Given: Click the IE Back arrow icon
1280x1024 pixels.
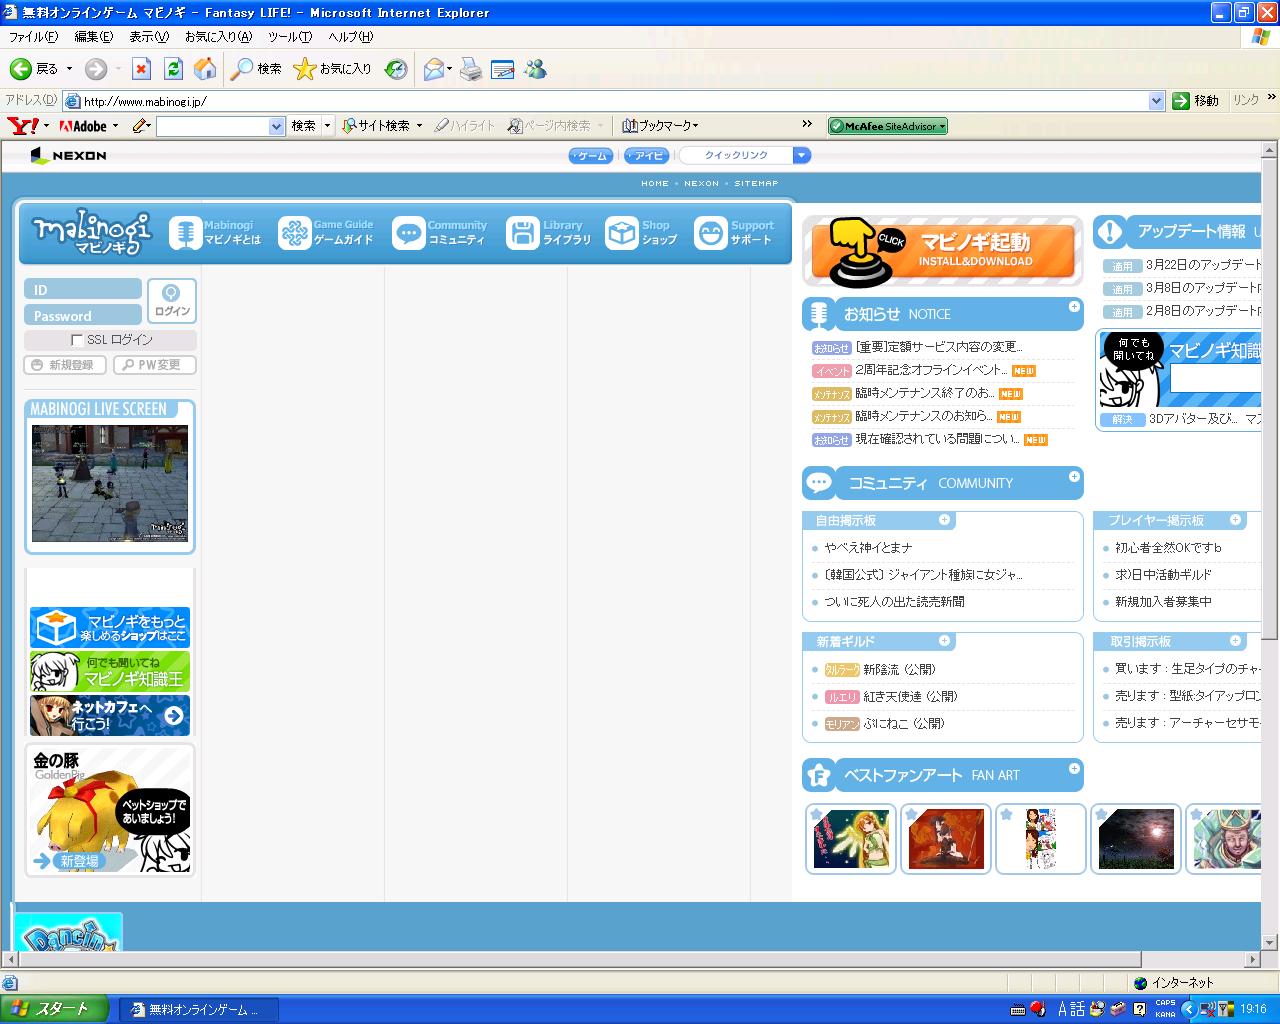Looking at the screenshot, I should pyautogui.click(x=20, y=69).
